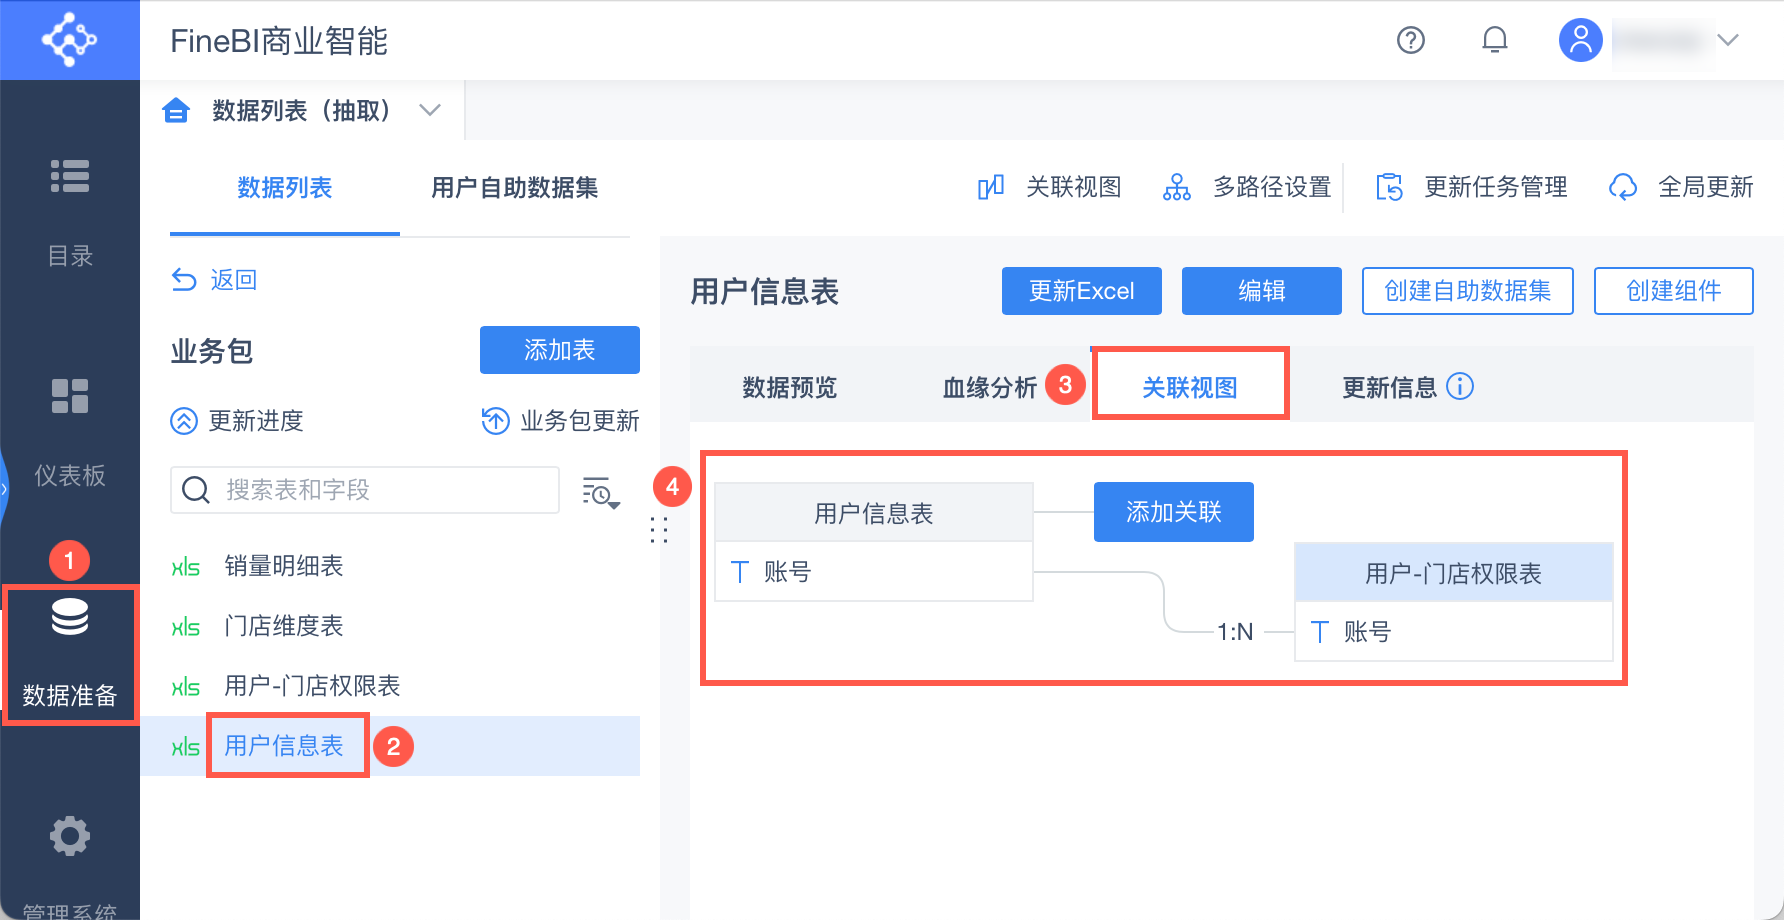
Task: Expand the 更新进度 update progress
Action: point(237,421)
